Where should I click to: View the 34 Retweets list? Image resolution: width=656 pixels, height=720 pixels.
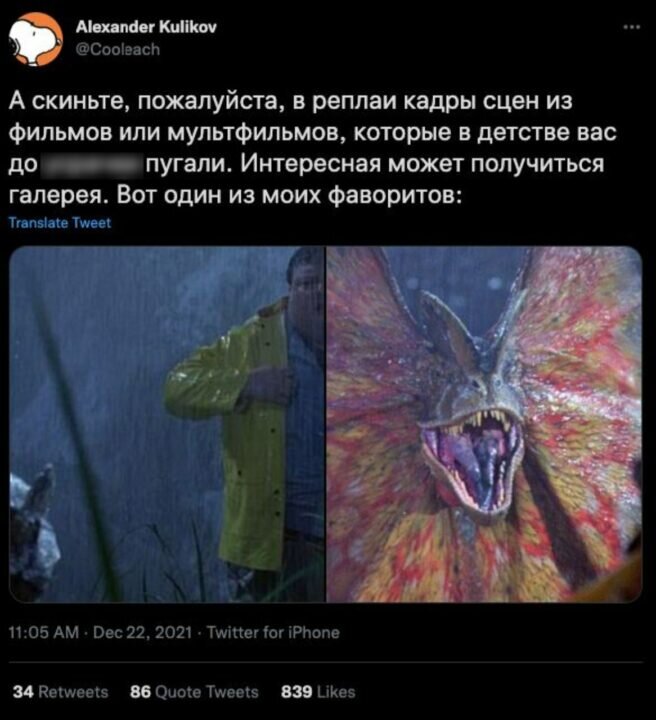[61, 692]
